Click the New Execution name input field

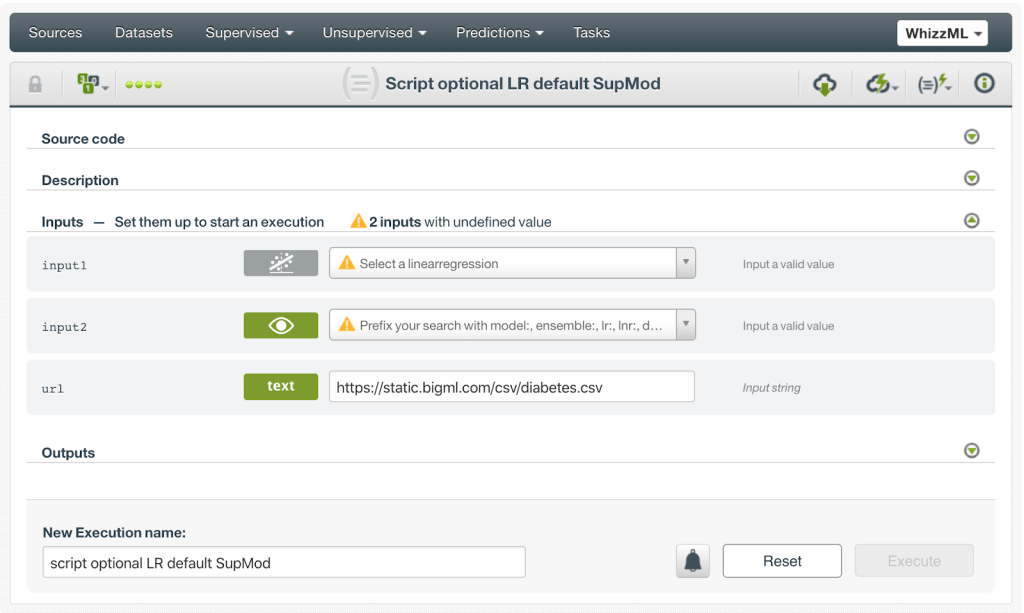click(x=283, y=562)
